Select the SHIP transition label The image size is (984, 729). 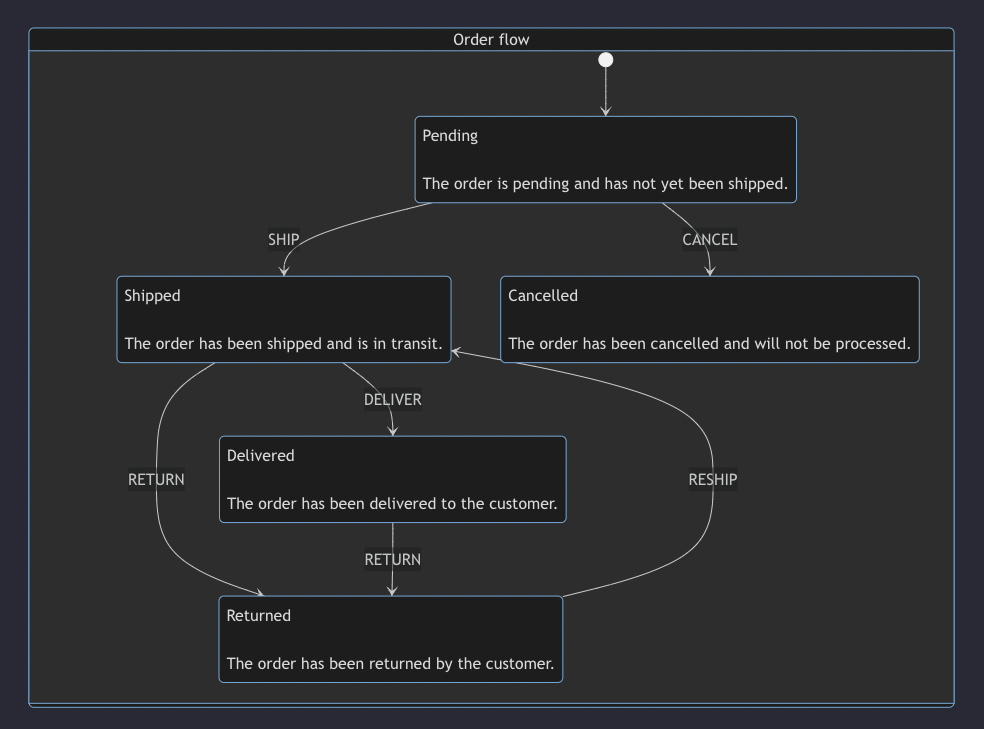pyautogui.click(x=283, y=239)
